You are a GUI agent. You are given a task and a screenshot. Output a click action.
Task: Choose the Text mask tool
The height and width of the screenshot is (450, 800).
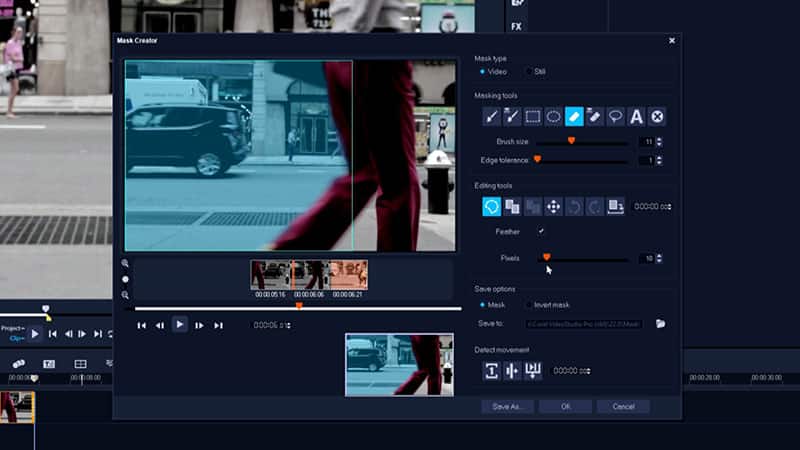636,116
